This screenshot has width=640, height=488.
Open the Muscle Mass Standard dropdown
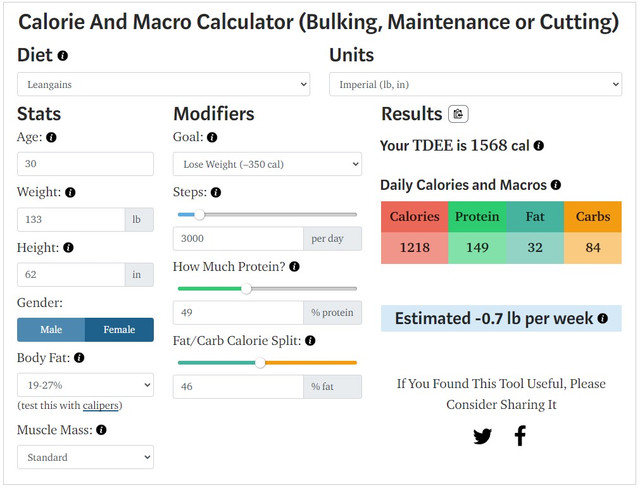[x=85, y=457]
